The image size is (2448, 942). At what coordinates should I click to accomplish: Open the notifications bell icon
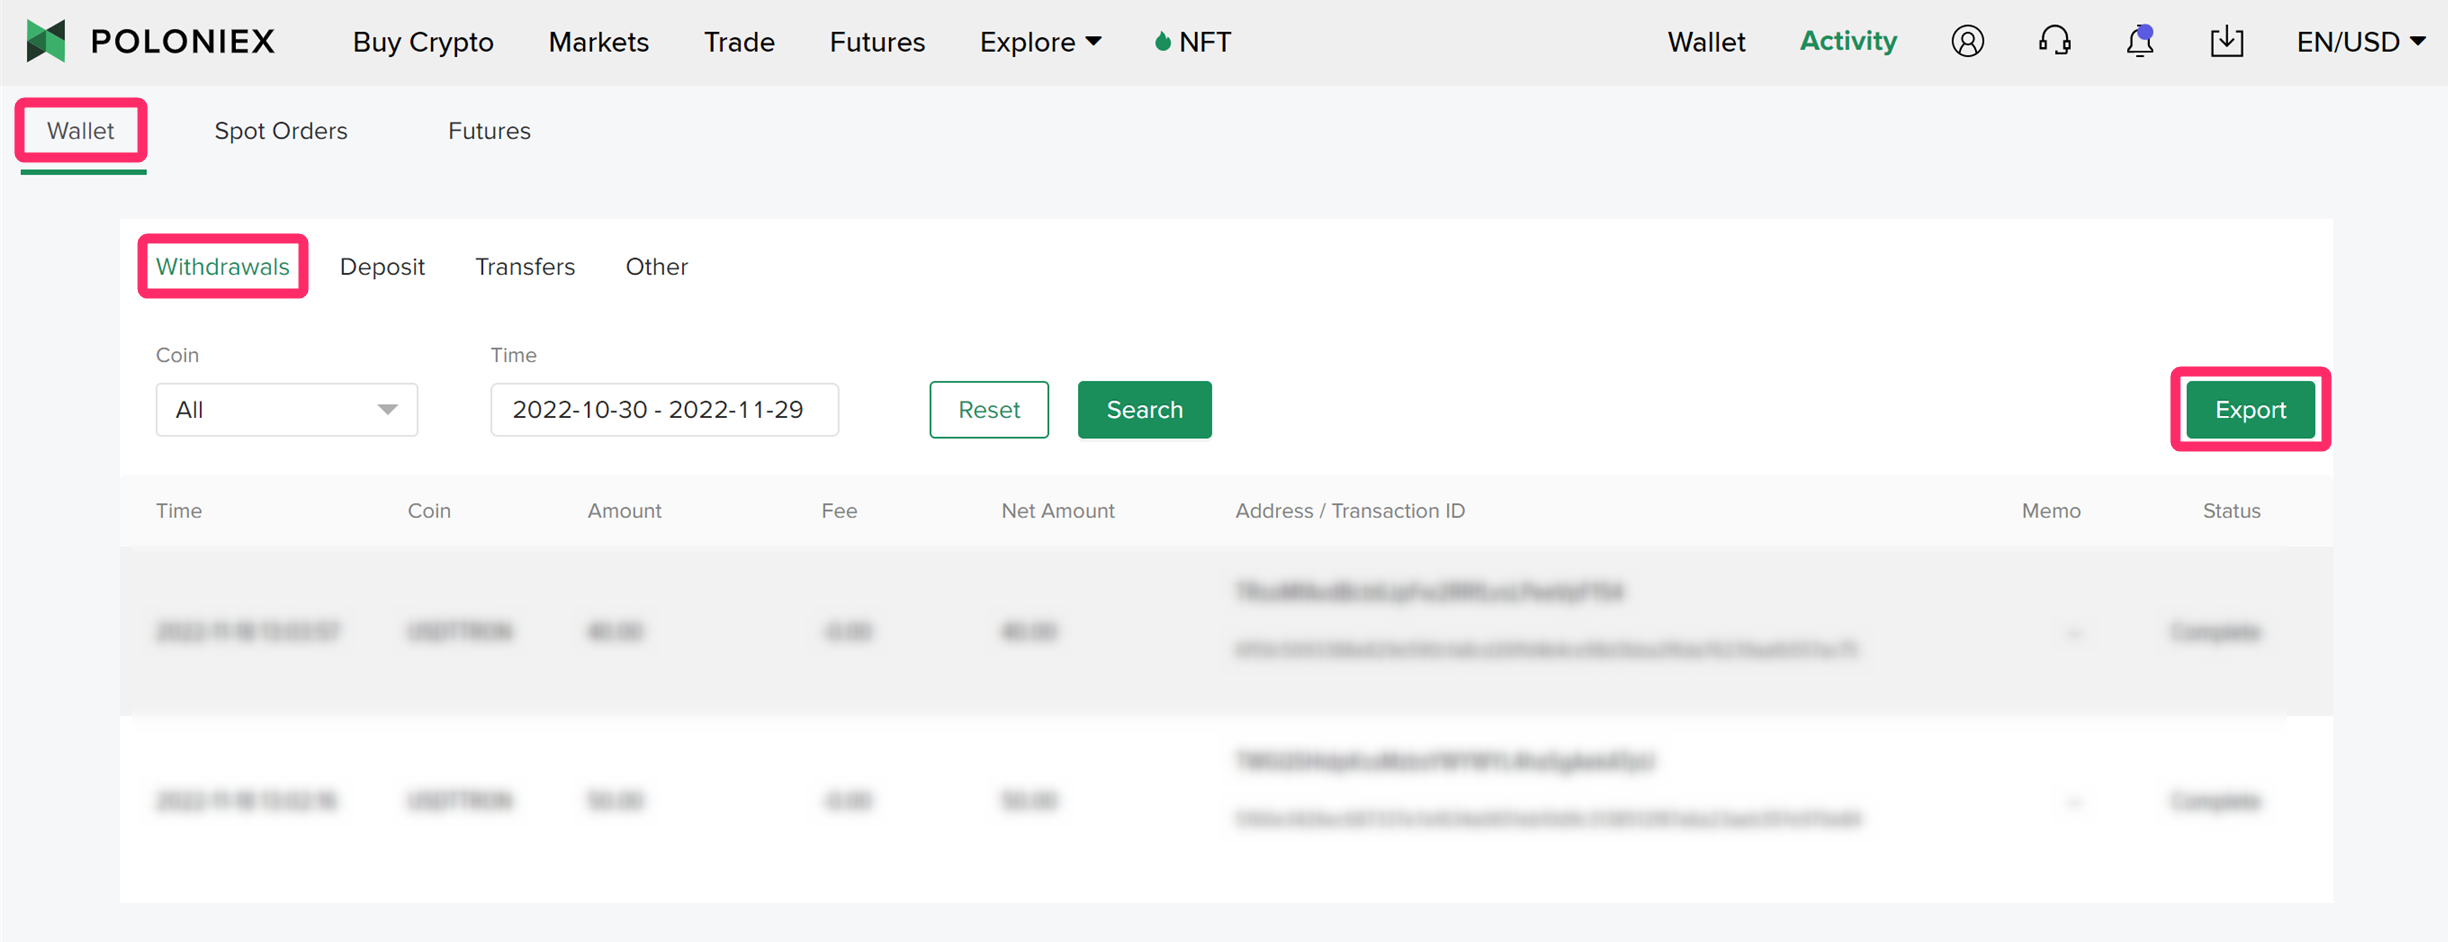pyautogui.click(x=2140, y=42)
